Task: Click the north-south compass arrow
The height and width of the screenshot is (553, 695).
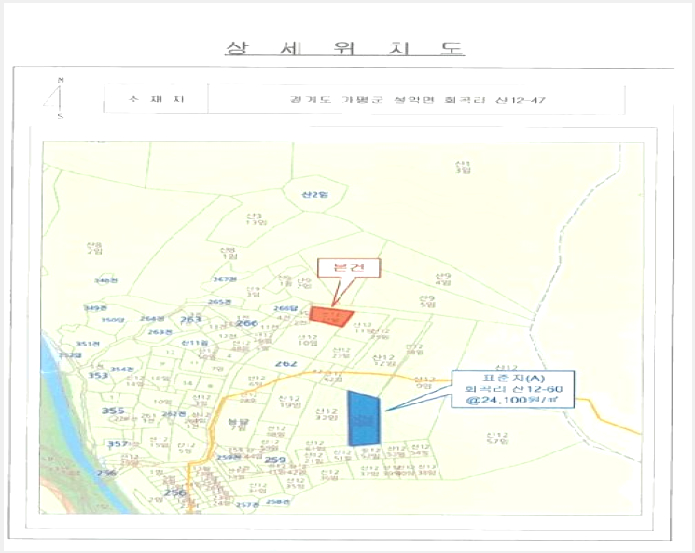Action: pos(55,98)
